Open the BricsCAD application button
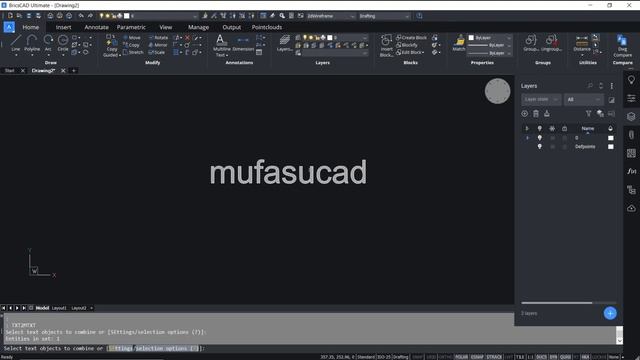The width and height of the screenshot is (640, 360). (x=9, y=27)
